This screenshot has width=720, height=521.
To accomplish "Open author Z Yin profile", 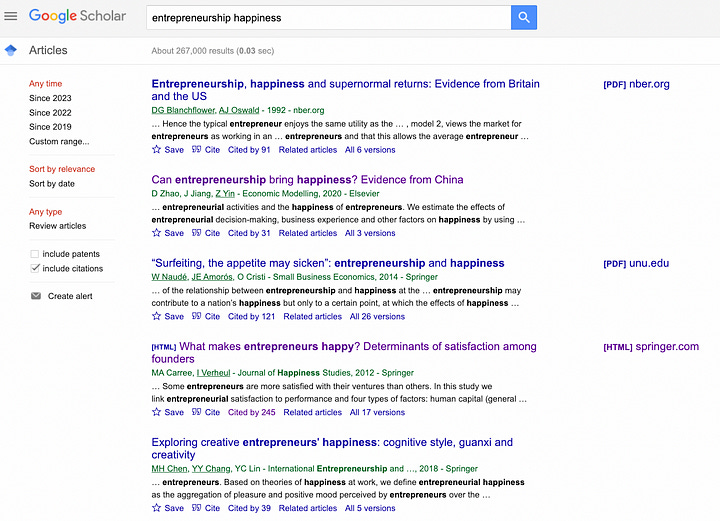I will [x=225, y=194].
